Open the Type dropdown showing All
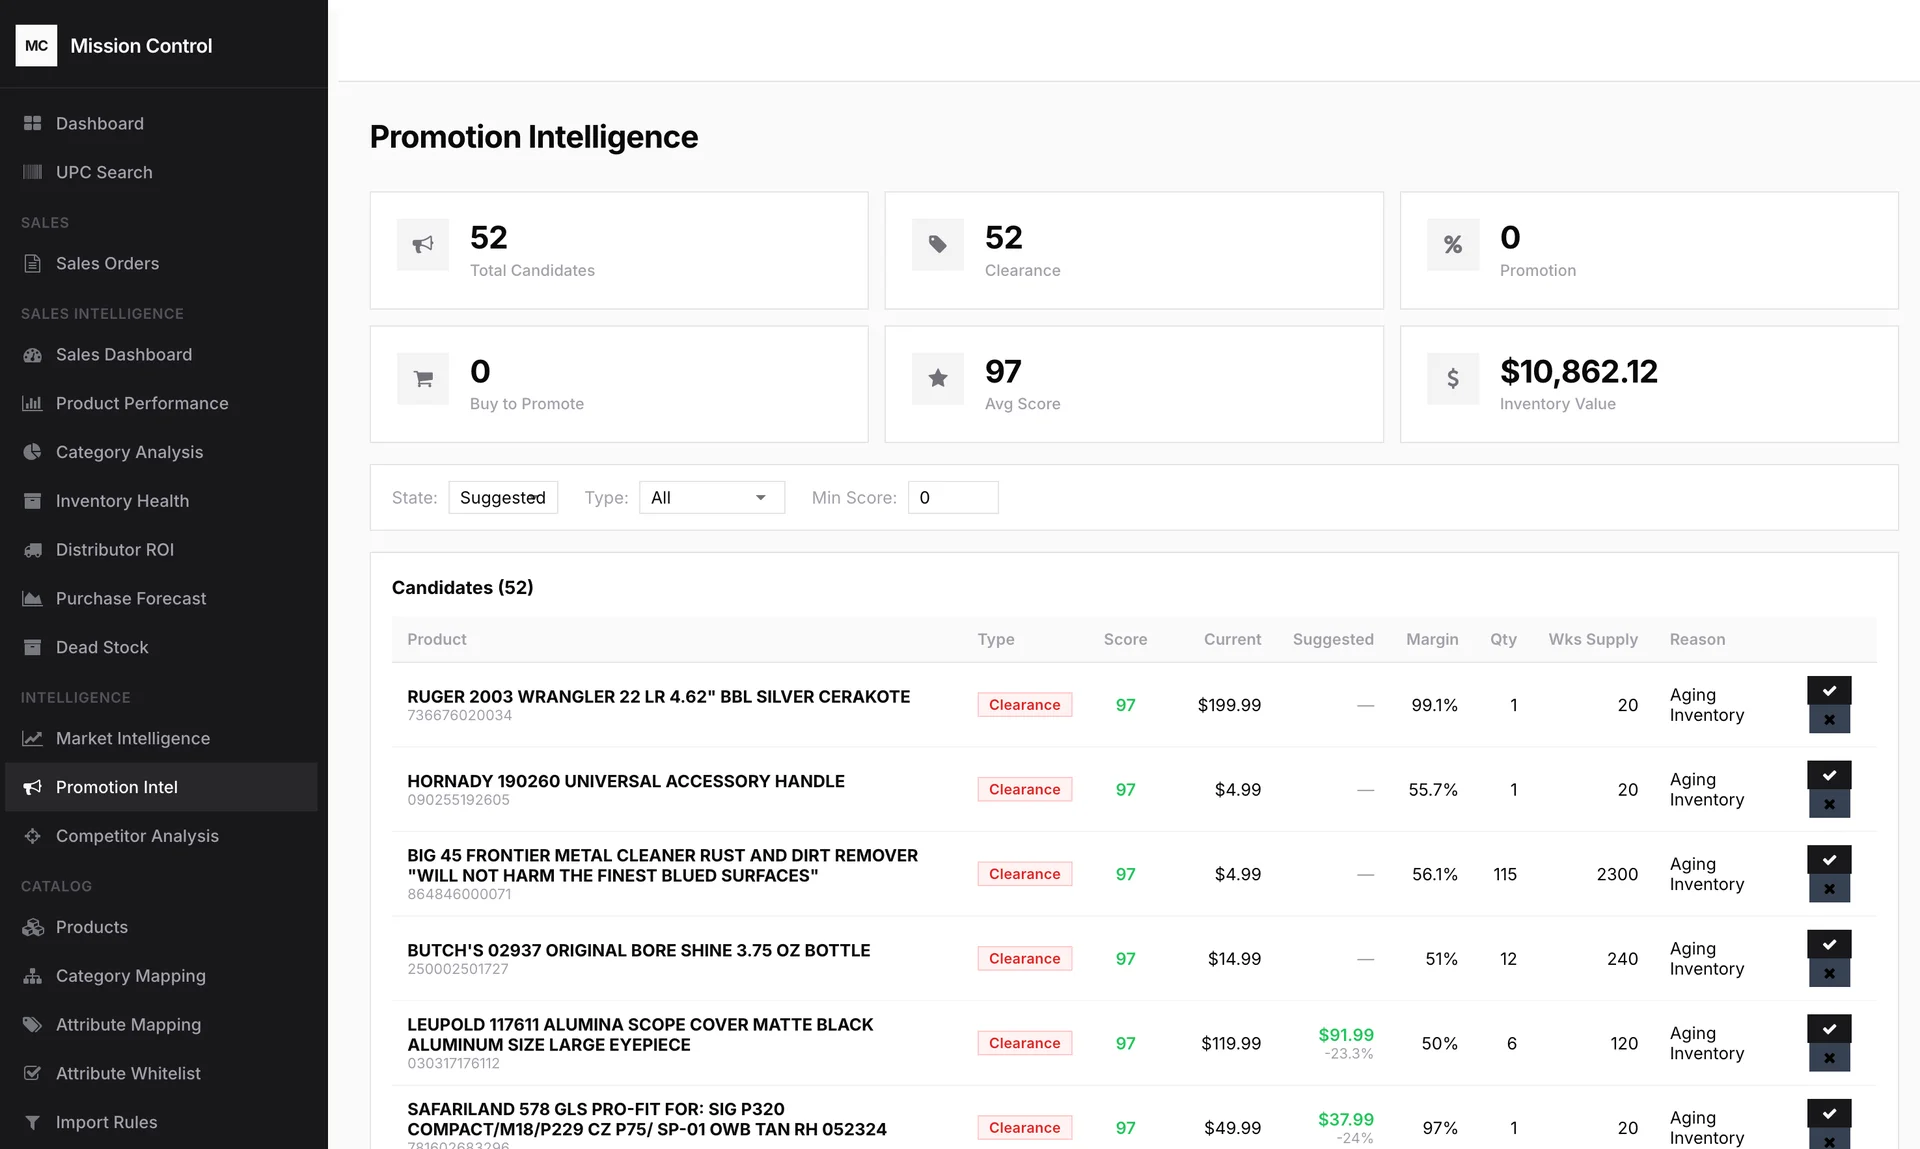The image size is (1920, 1149). pyautogui.click(x=712, y=497)
